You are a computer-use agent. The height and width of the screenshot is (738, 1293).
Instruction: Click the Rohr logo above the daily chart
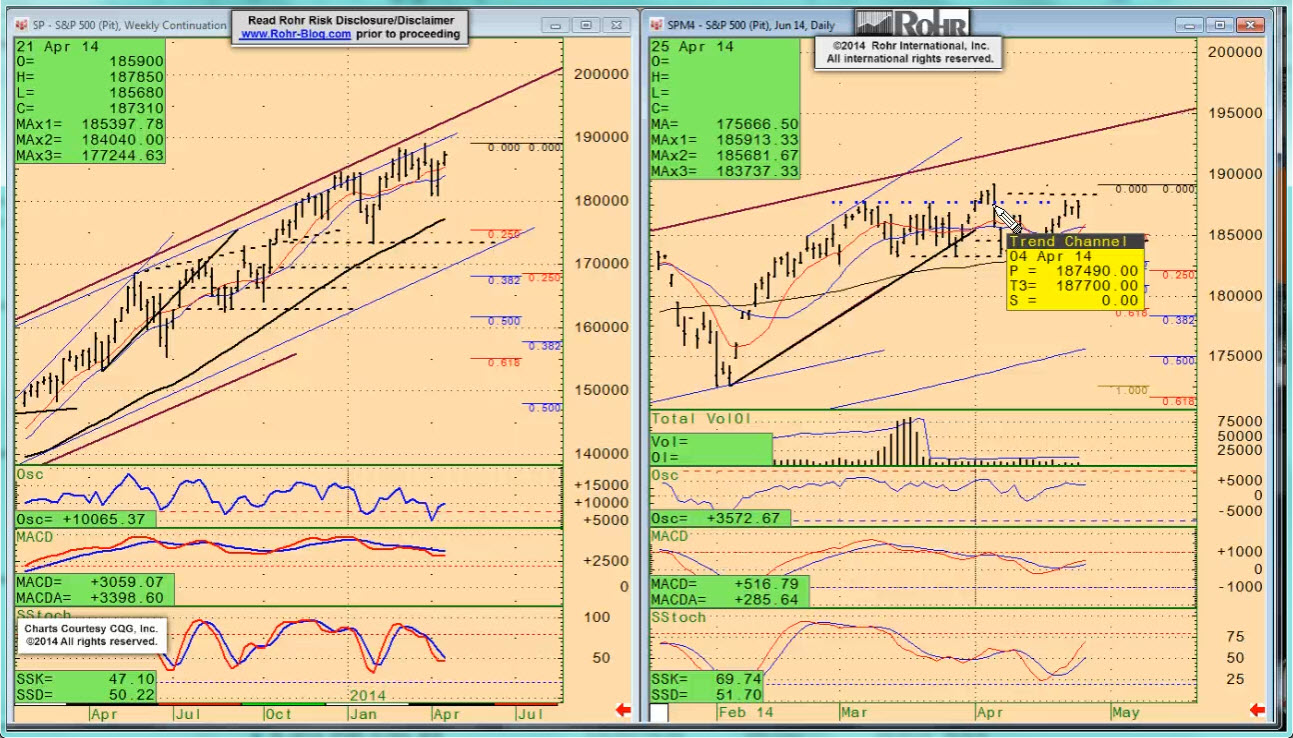913,22
